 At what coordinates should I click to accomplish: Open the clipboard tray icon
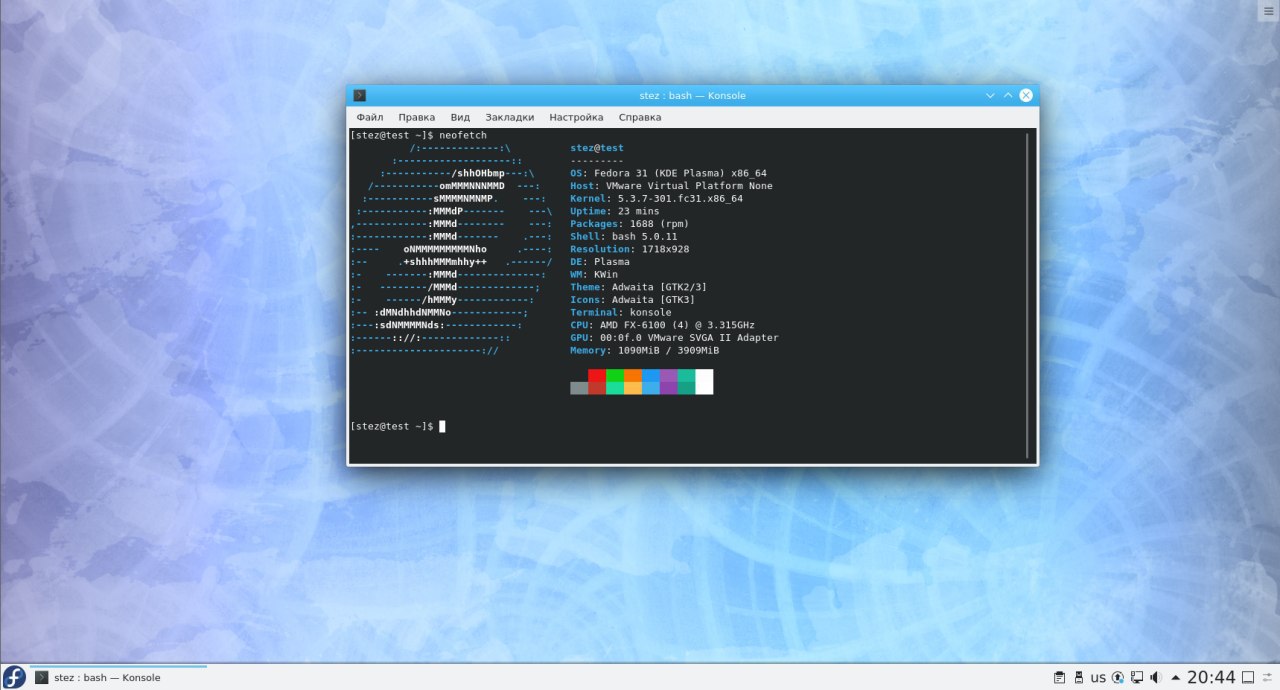click(1059, 677)
